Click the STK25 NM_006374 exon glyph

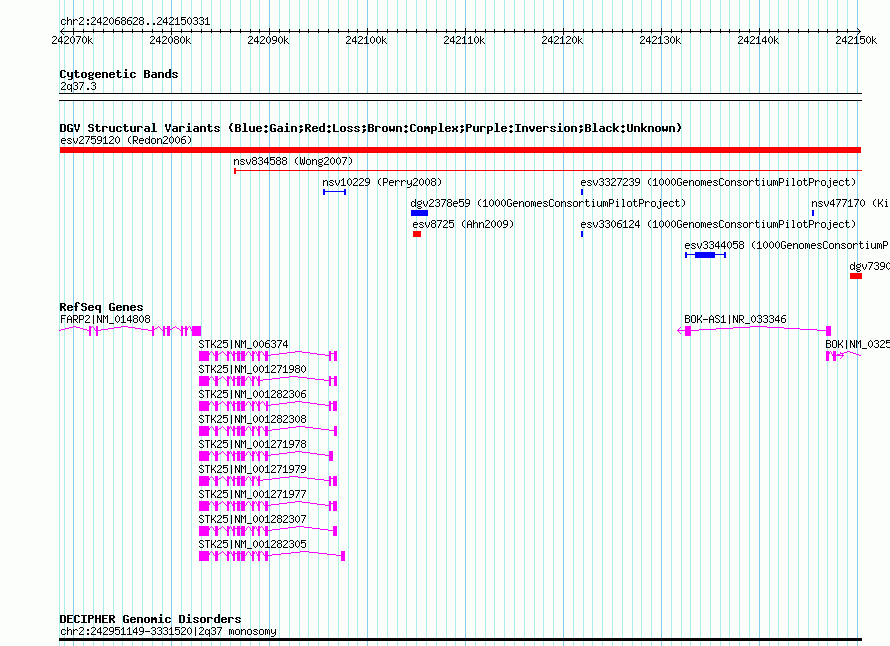[x=268, y=356]
